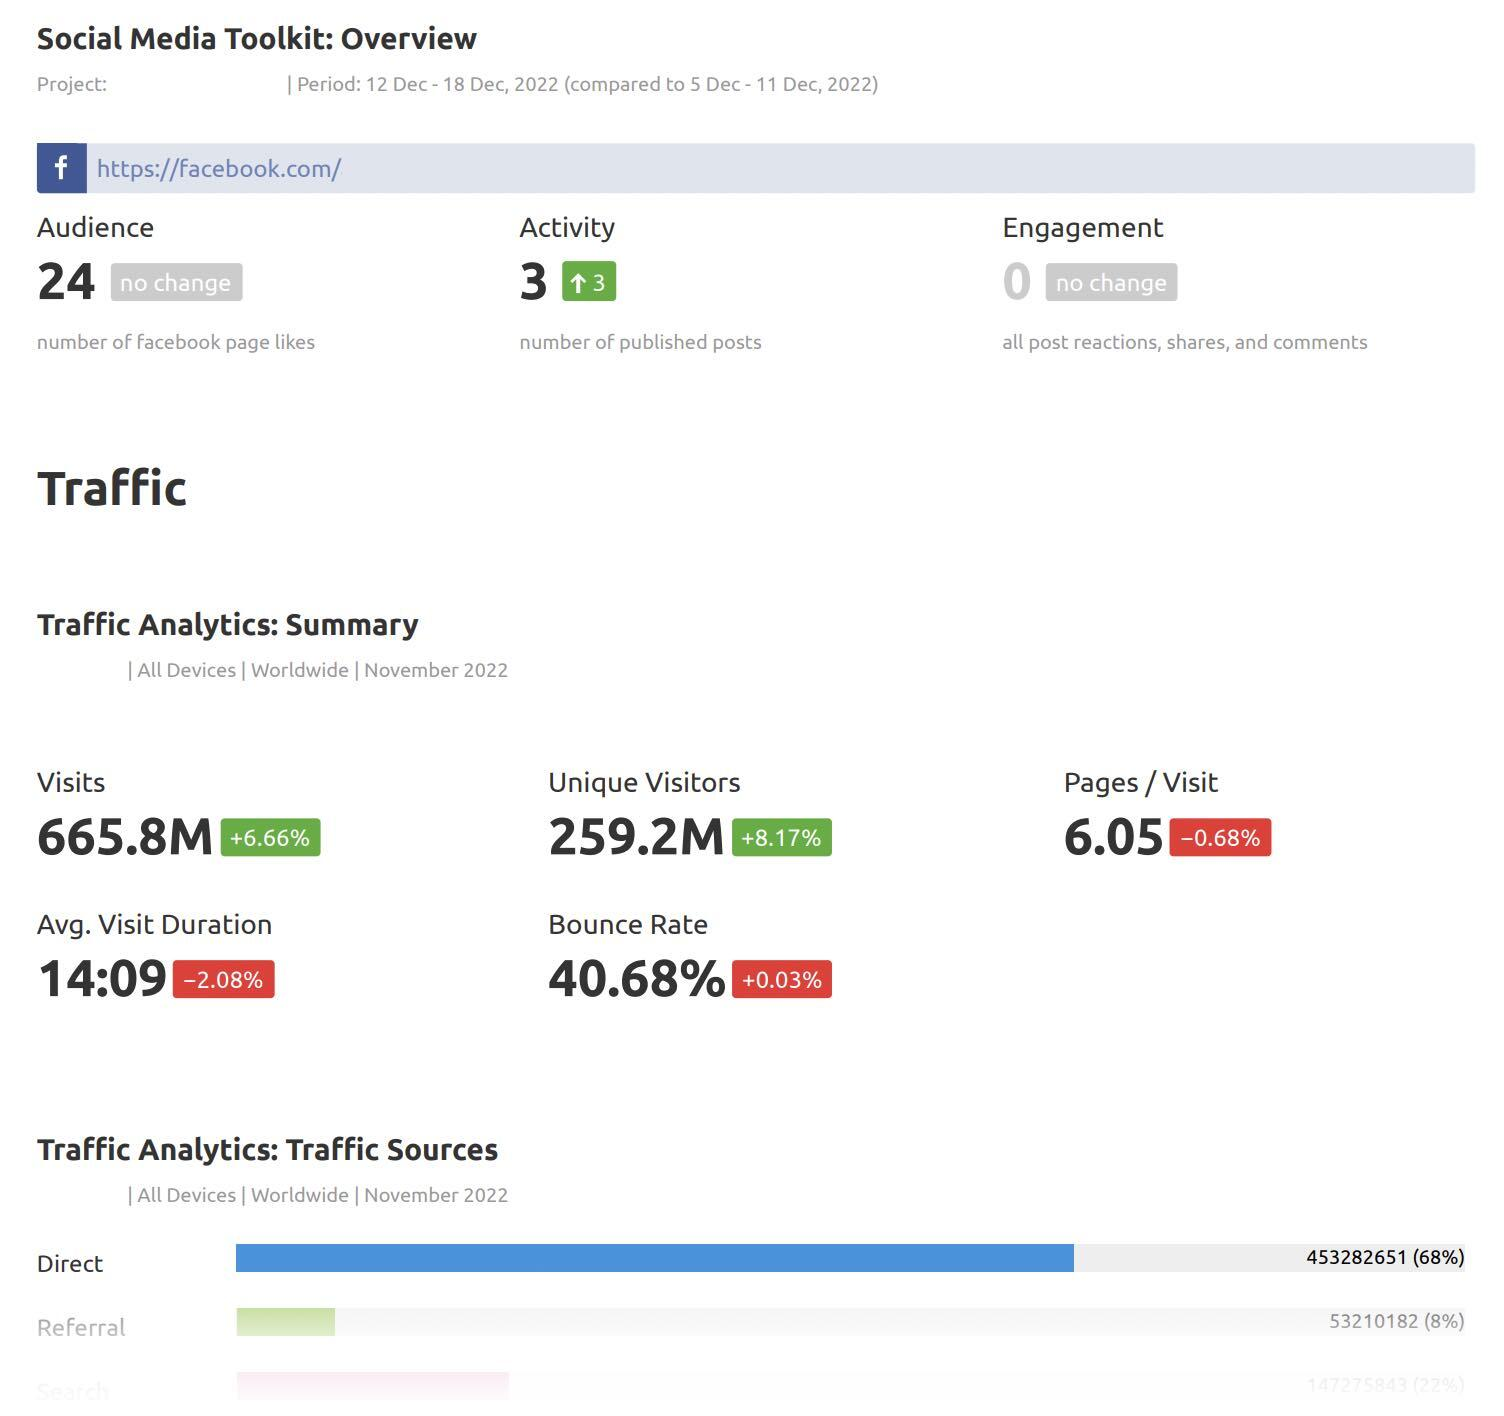Viewport: 1504px width, 1416px height.
Task: Click the green '↑3' Activity badge
Action: tap(588, 281)
